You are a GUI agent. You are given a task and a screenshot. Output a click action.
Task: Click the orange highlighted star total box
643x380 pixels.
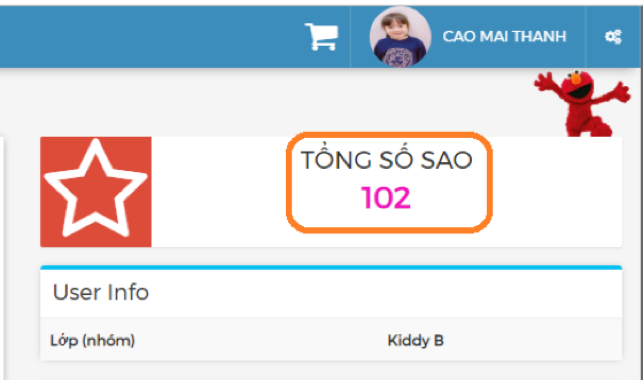pyautogui.click(x=389, y=183)
